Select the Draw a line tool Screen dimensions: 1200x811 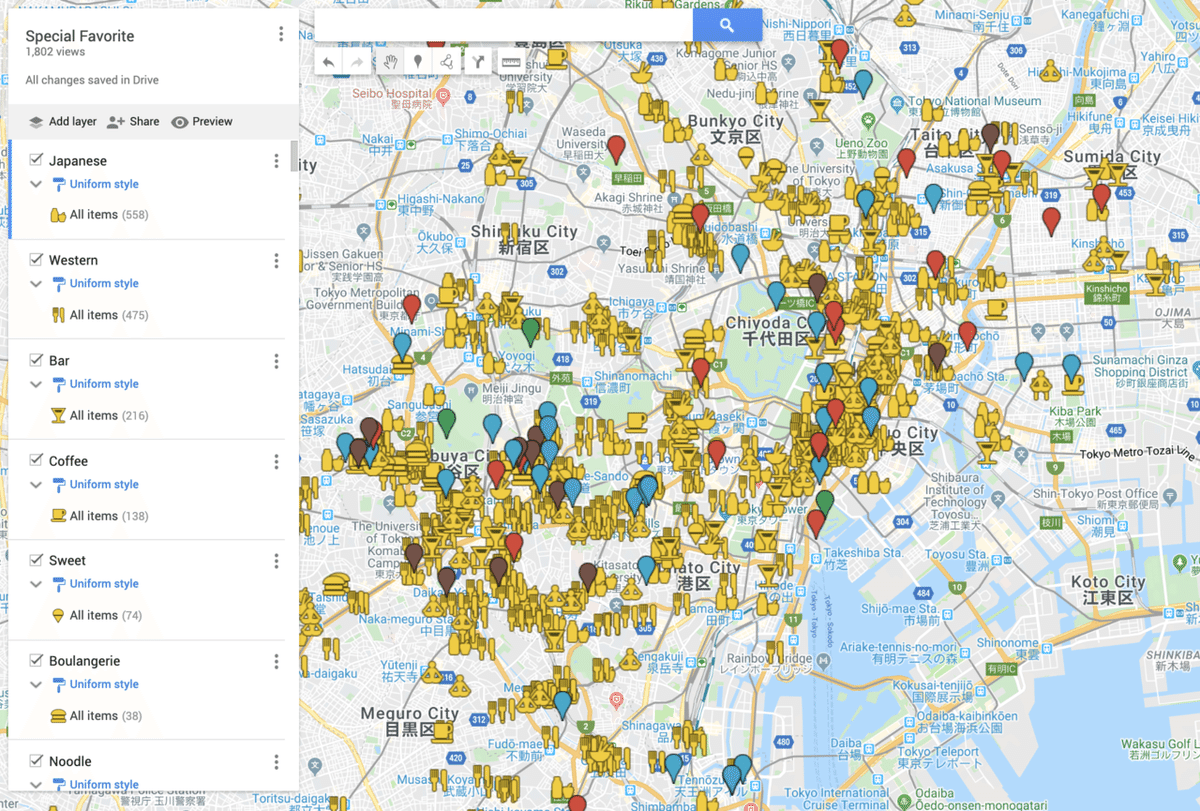[x=447, y=62]
